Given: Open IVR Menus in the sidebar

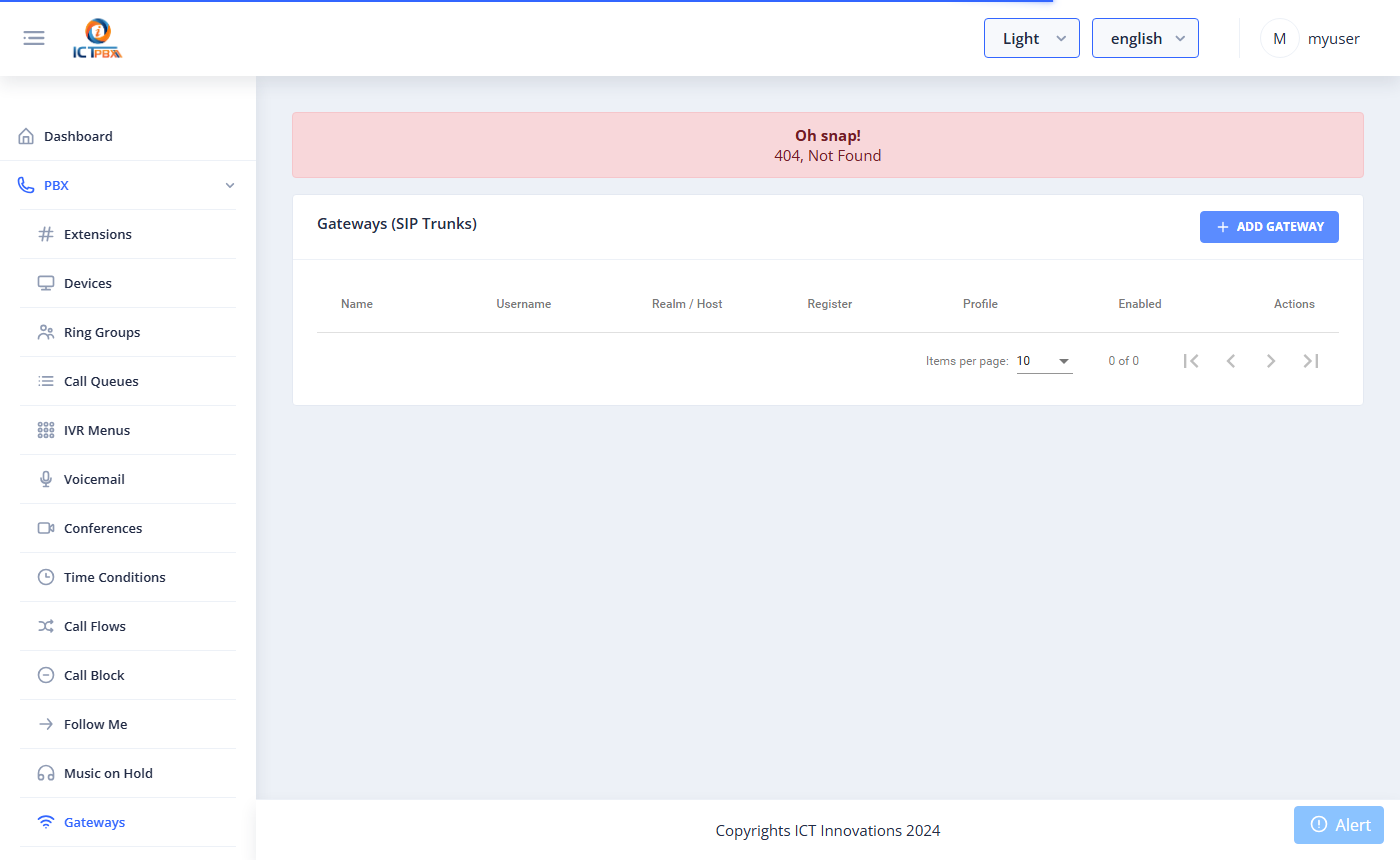Looking at the screenshot, I should [128, 430].
